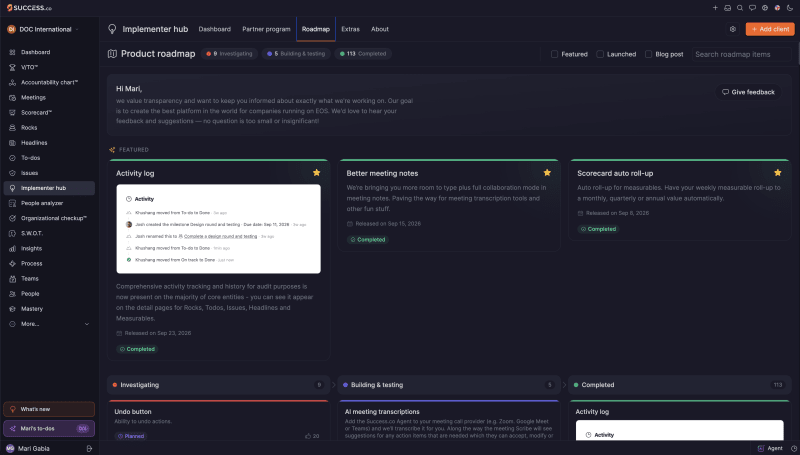The width and height of the screenshot is (800, 455).
Task: Click the star on Better meeting notes card
Action: coord(547,172)
